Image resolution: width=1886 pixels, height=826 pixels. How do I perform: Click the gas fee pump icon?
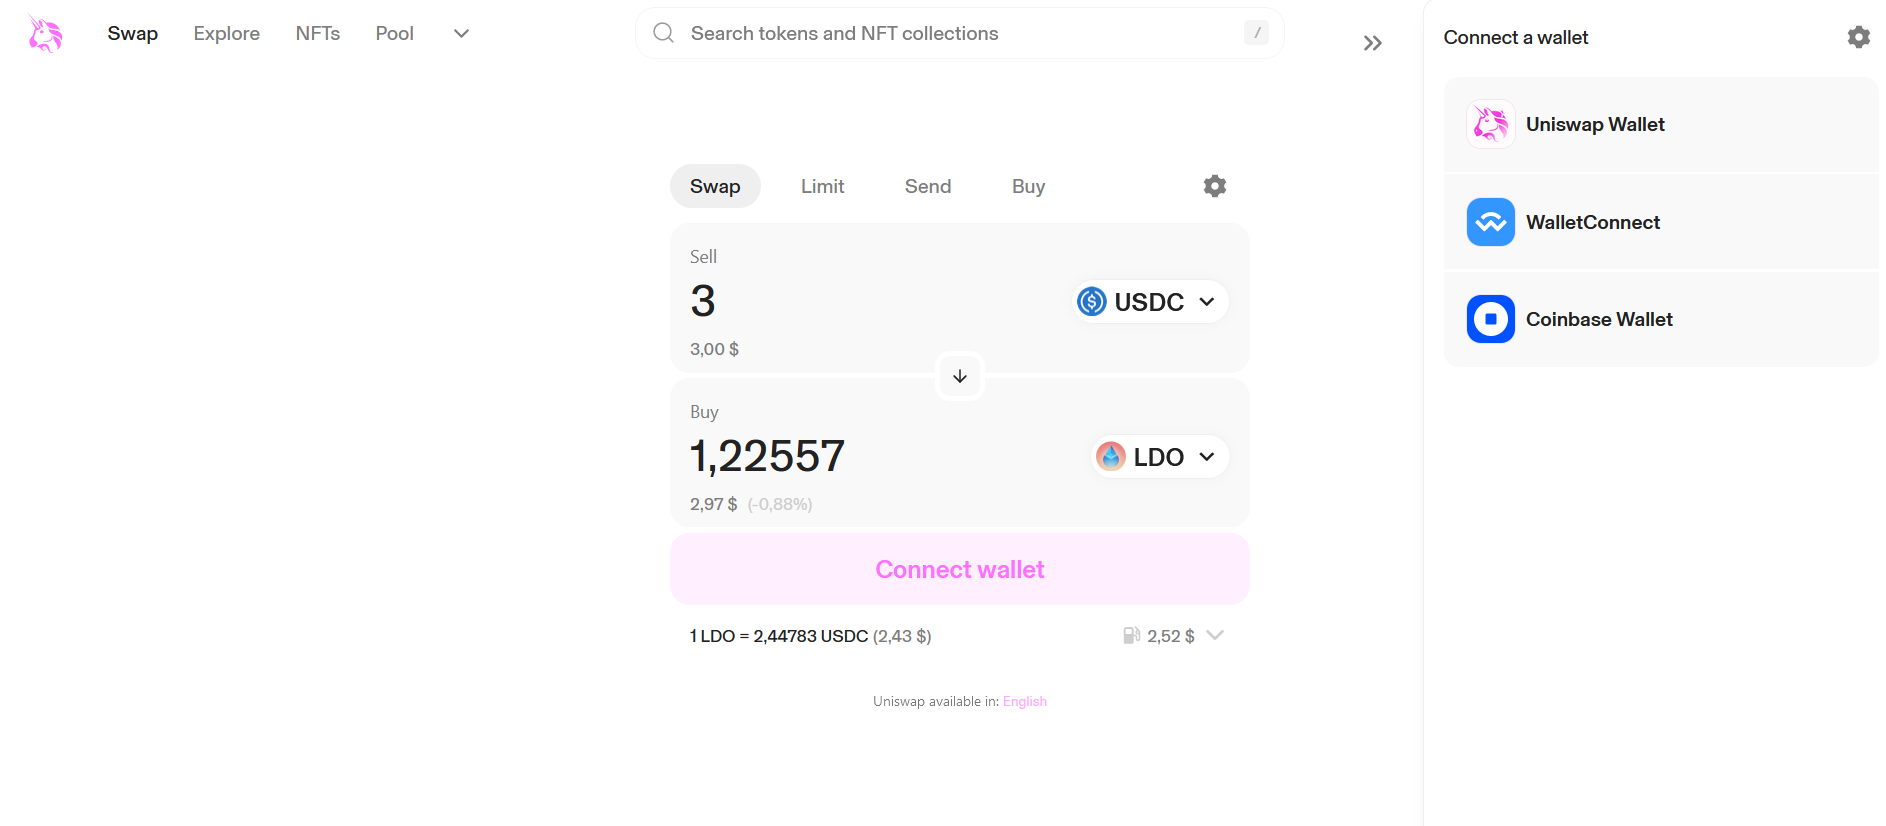pos(1131,636)
